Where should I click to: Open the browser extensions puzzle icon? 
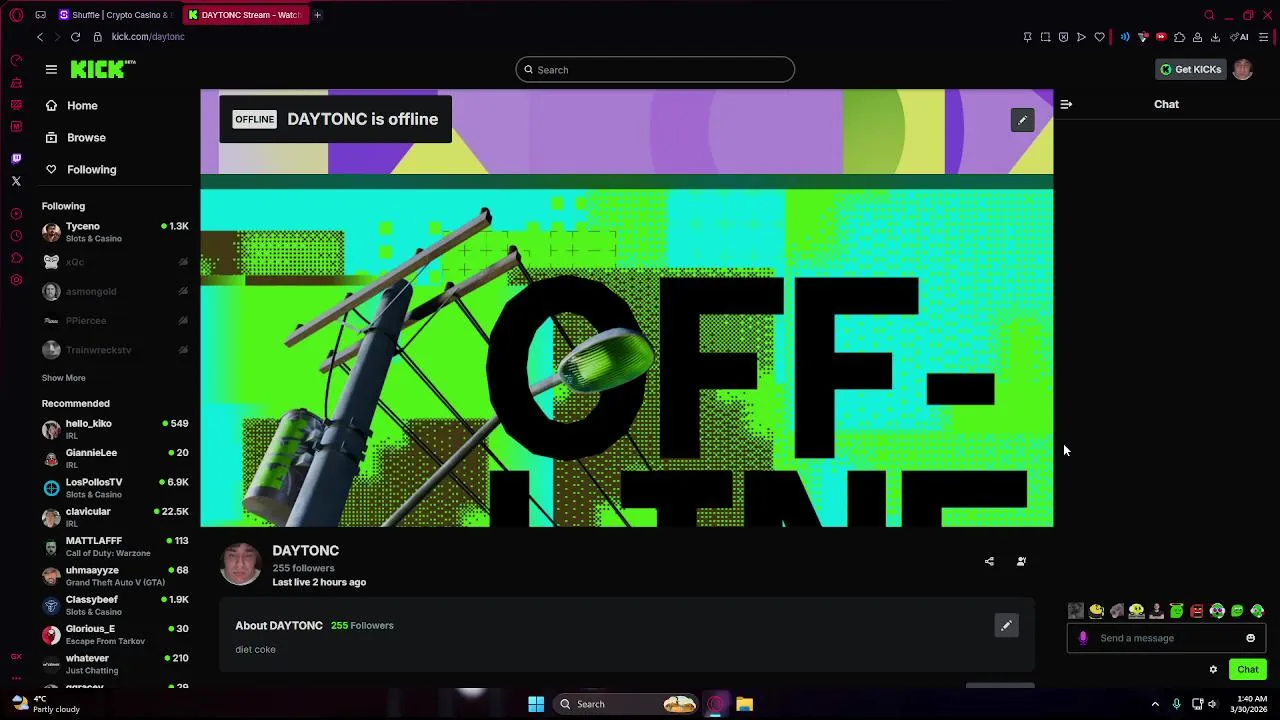1179,37
